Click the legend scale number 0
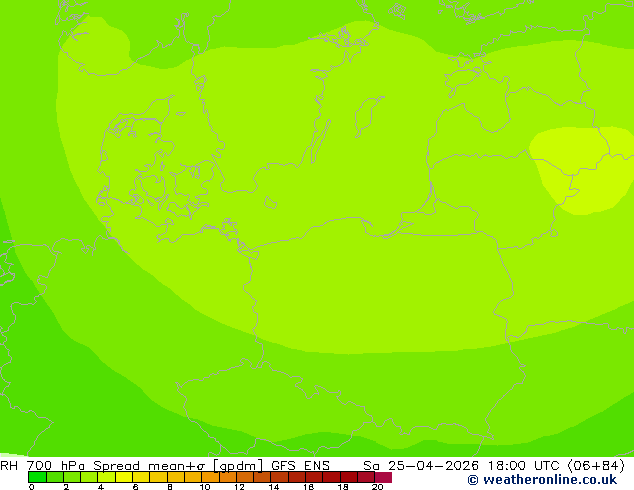This screenshot has width=634, height=490. click(32, 487)
